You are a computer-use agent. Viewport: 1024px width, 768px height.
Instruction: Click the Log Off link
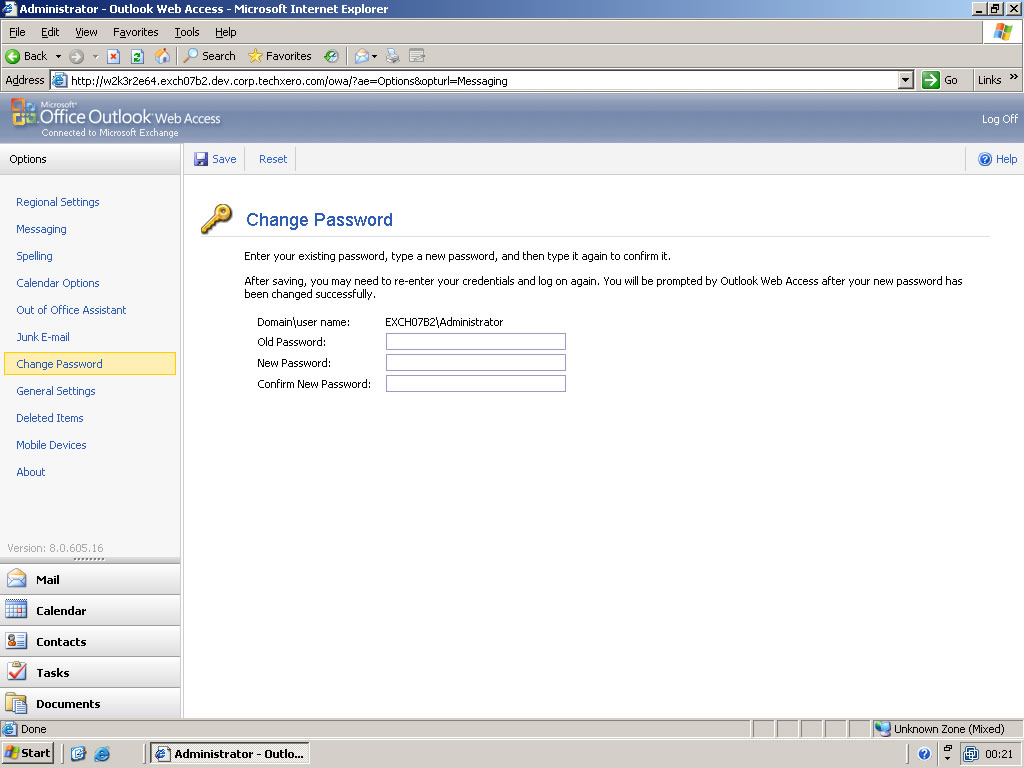tap(999, 119)
